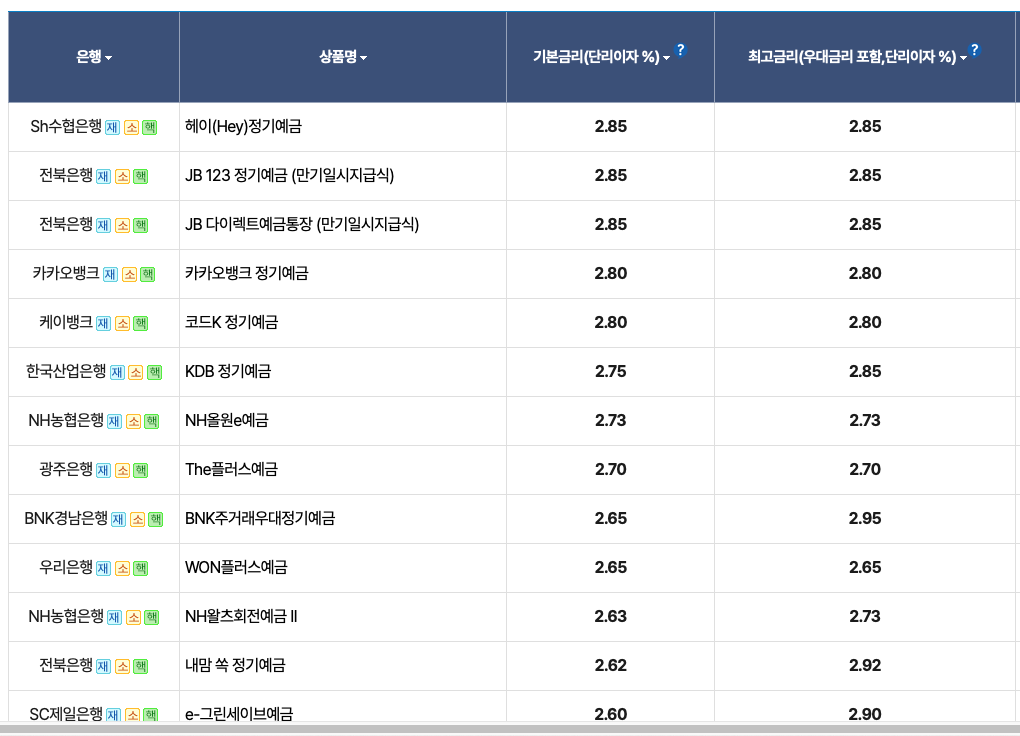
Task: Select product 헤이(Hey)정기예금
Action: point(243,126)
